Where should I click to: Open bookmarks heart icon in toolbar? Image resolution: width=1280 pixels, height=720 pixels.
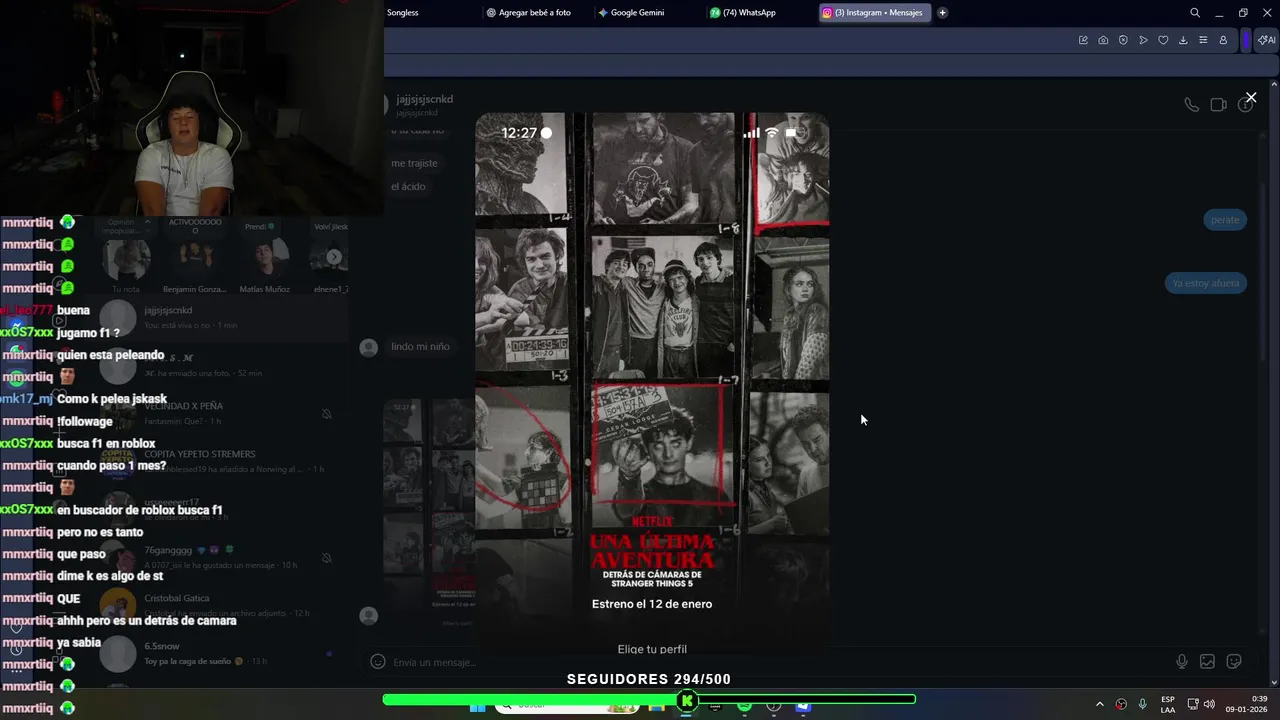coord(1163,40)
